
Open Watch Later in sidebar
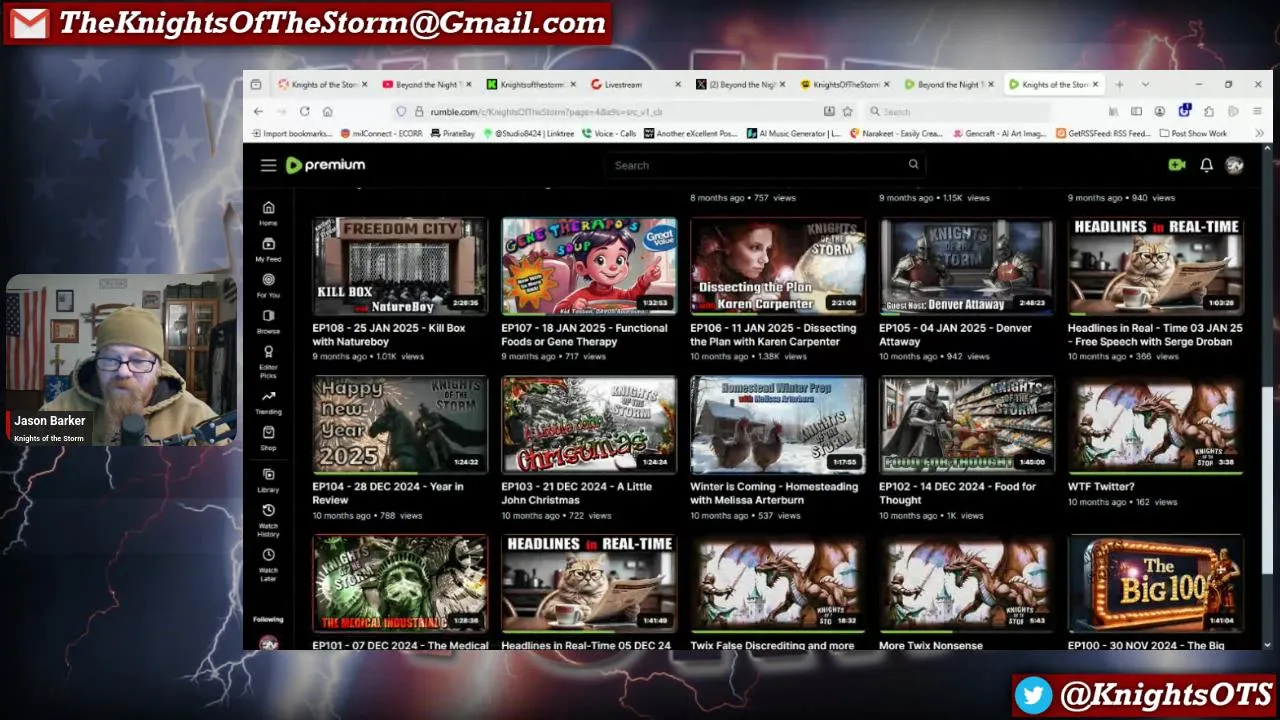[x=268, y=564]
